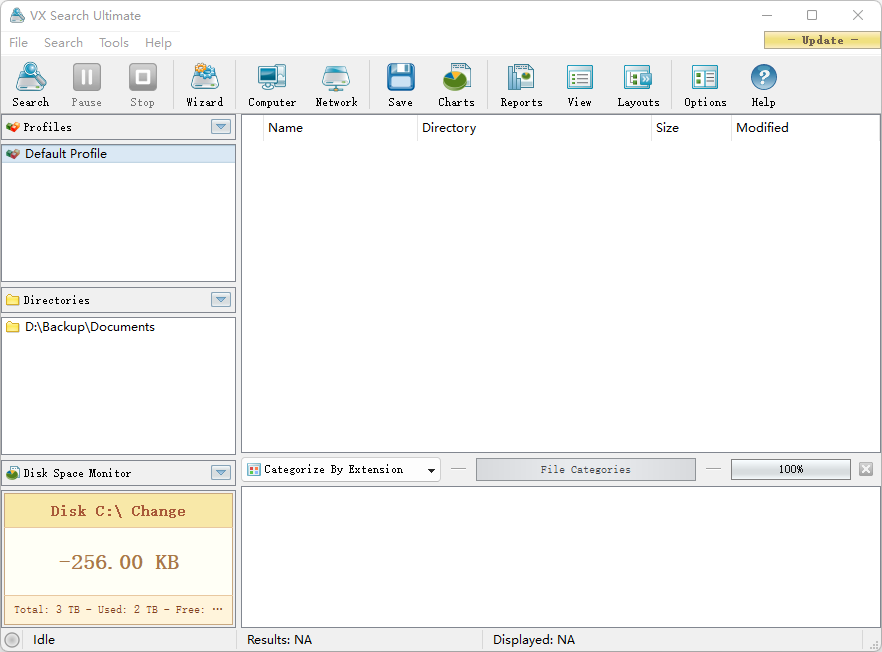Image resolution: width=882 pixels, height=652 pixels.
Task: Click the 100% progress bar
Action: coord(791,469)
